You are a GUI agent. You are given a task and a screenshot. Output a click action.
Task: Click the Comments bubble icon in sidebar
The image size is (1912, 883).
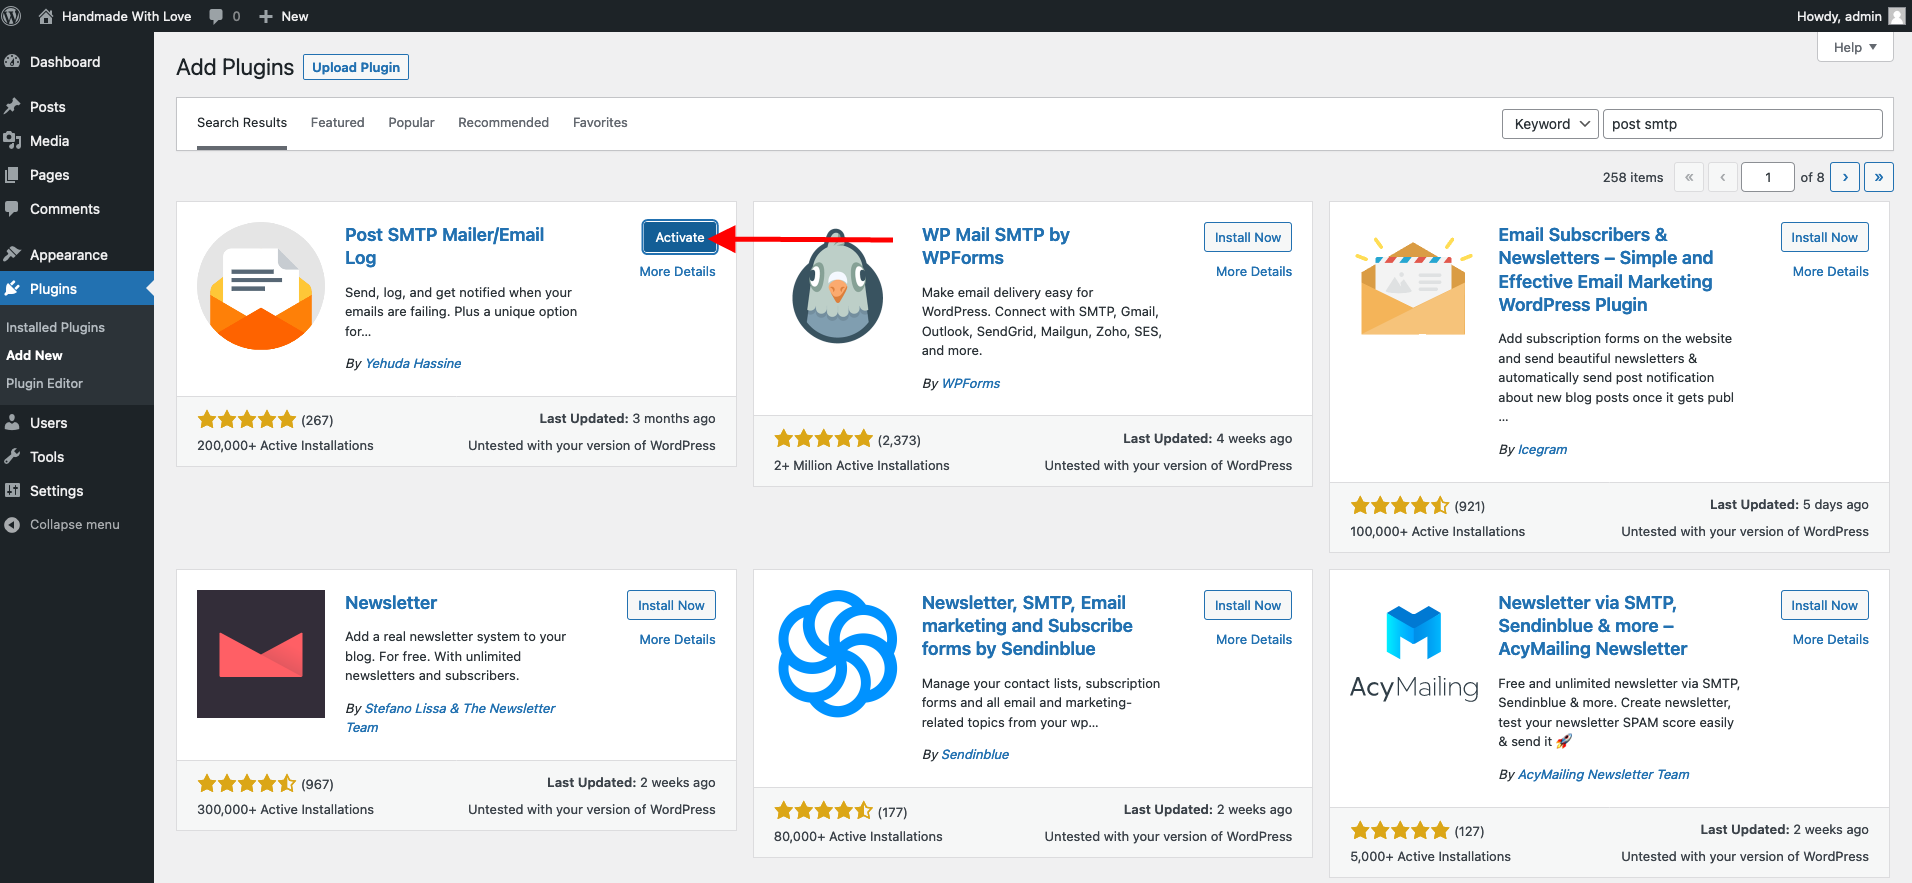[12, 209]
